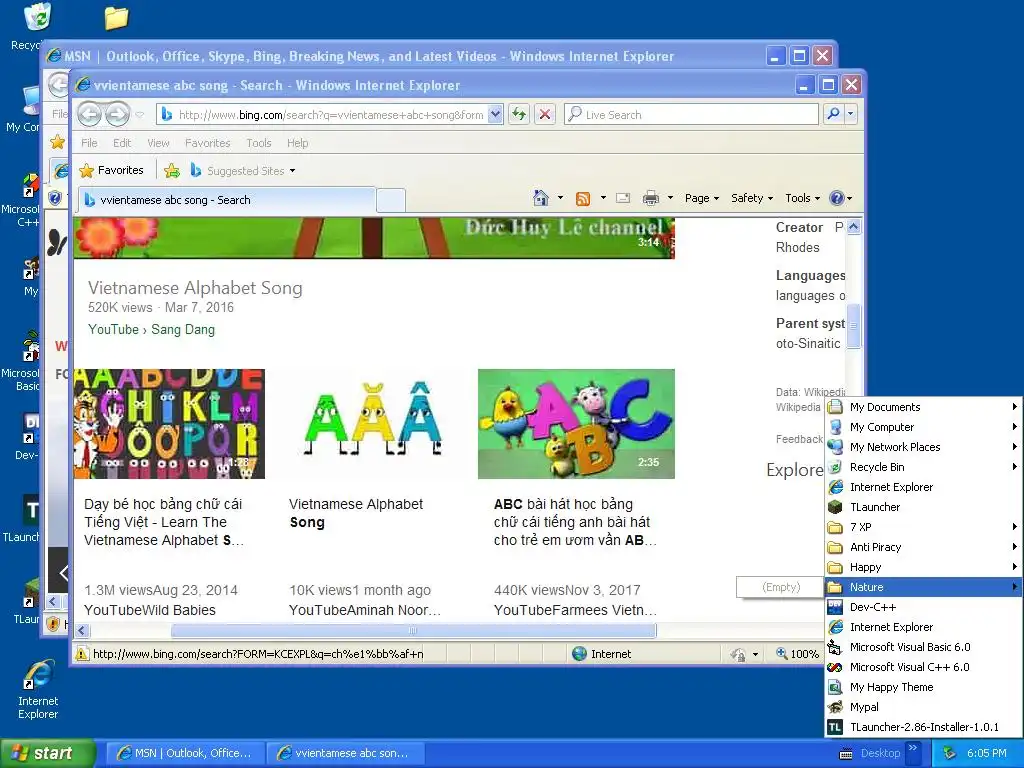Click the A Ă Â letters video thumbnail

372,424
